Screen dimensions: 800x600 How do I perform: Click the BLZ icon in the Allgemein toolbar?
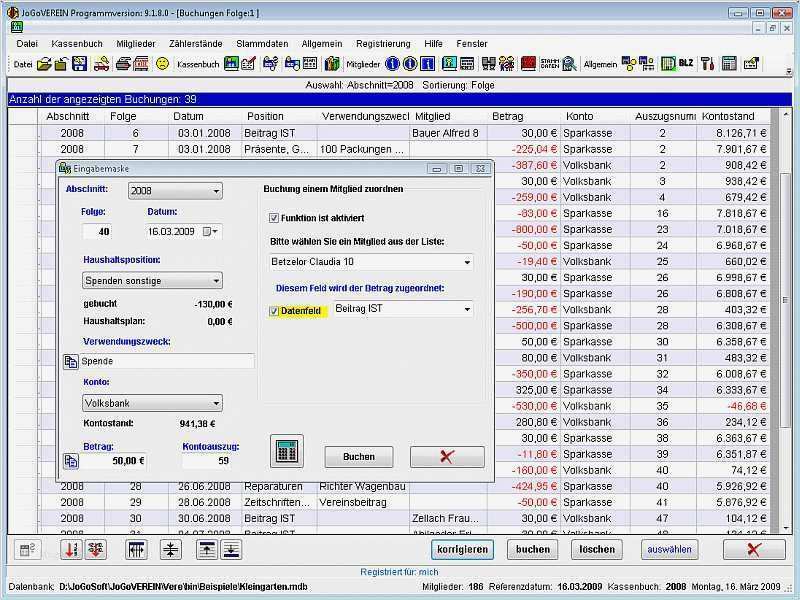[x=685, y=64]
